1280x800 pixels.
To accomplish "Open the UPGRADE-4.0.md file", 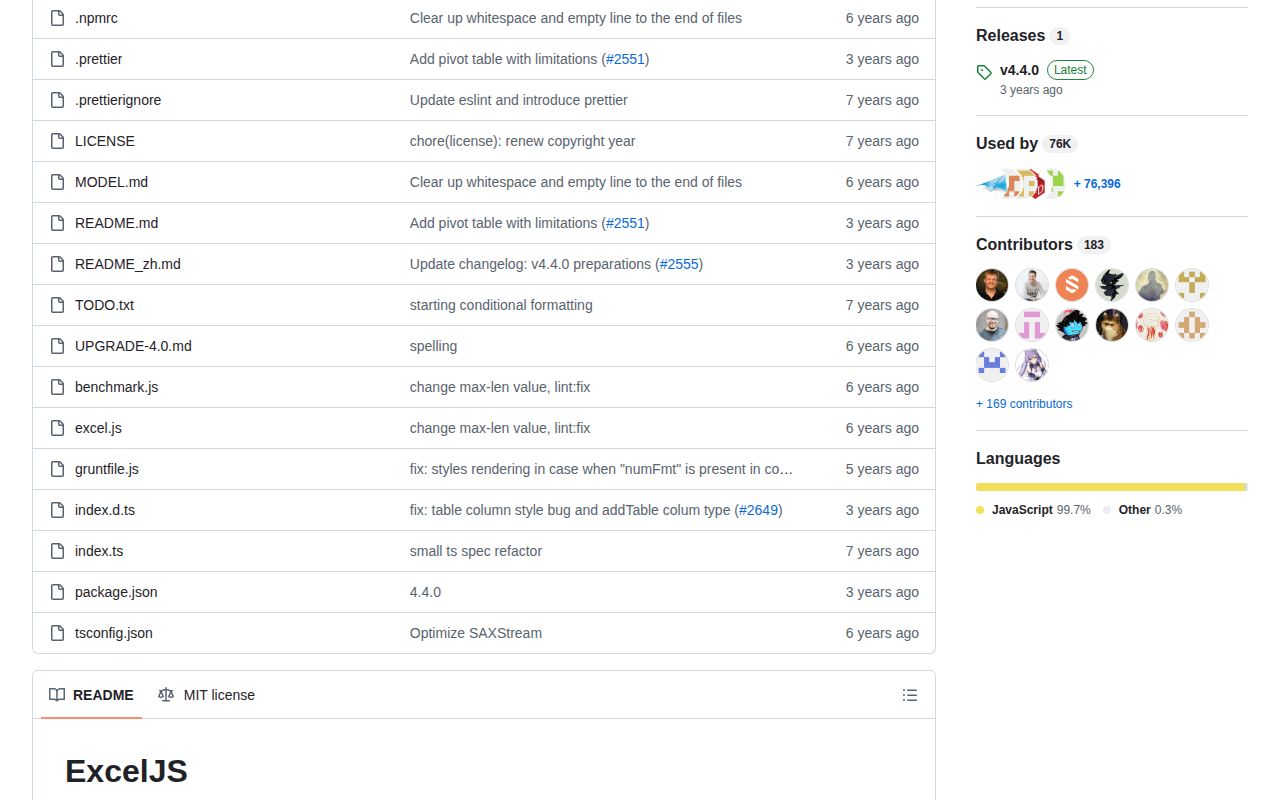I will (x=133, y=346).
